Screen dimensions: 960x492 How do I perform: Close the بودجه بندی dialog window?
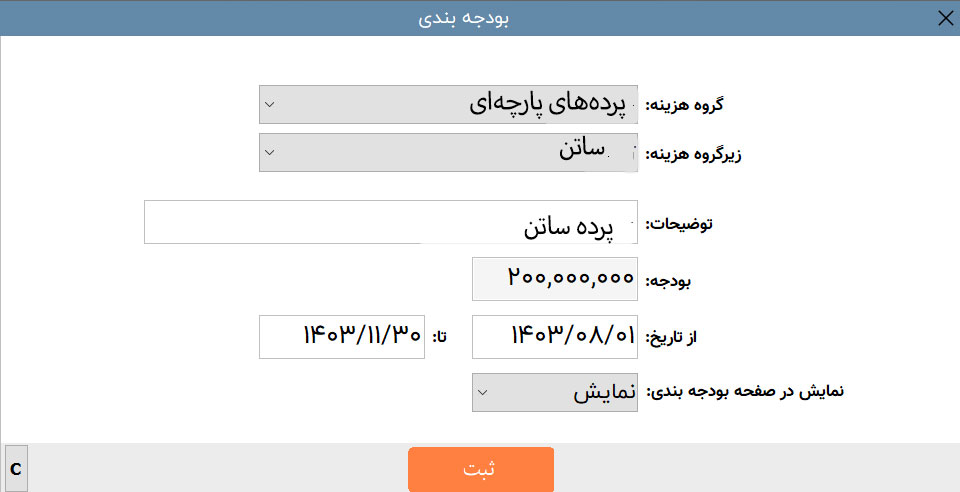(945, 18)
